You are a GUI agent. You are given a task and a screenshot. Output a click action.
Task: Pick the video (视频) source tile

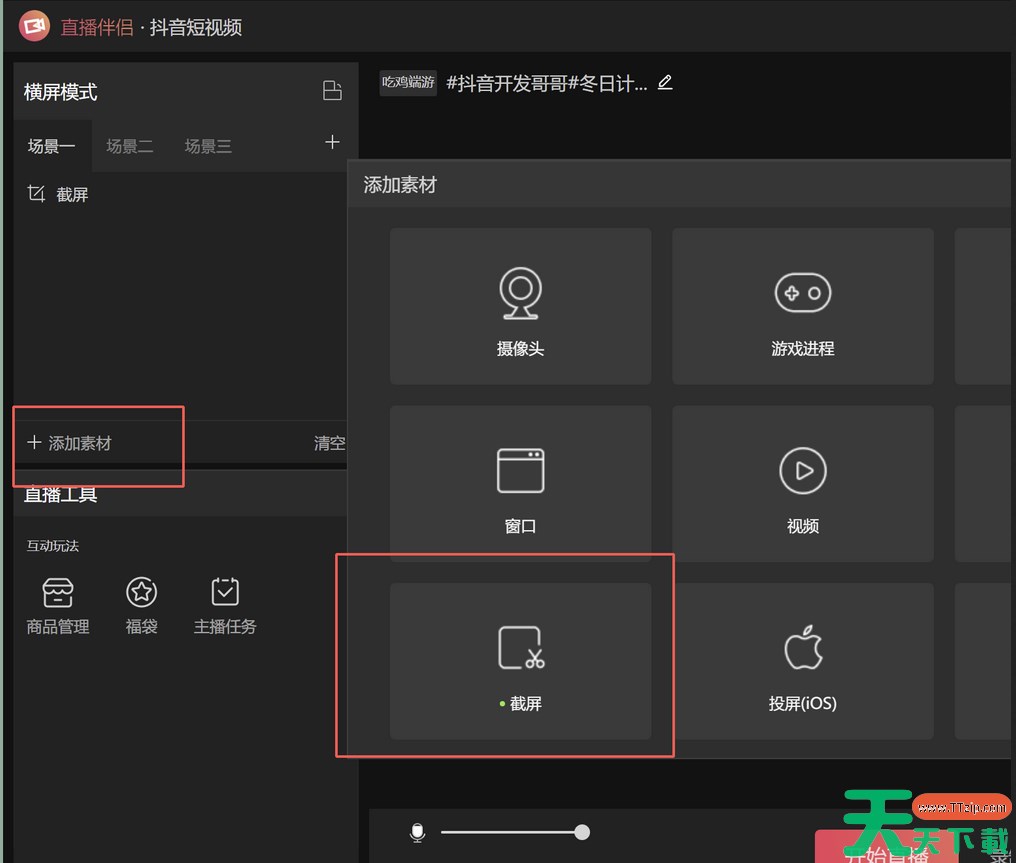(x=802, y=484)
